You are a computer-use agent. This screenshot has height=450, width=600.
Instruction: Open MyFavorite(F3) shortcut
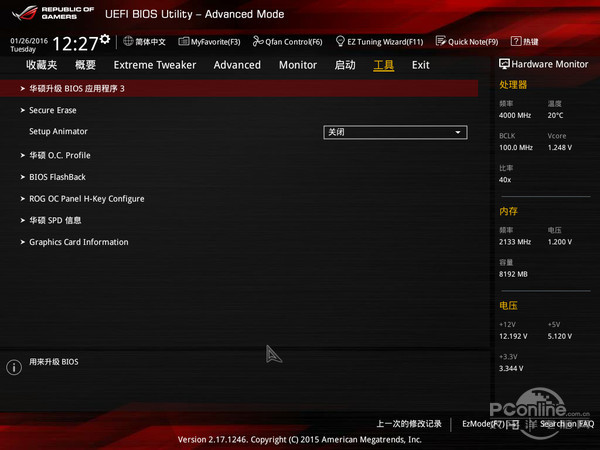click(209, 42)
